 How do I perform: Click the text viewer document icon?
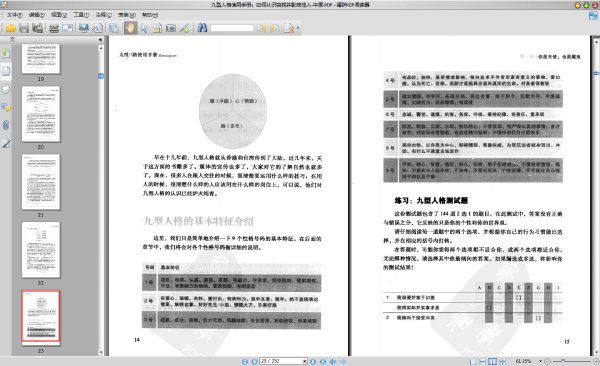coord(157,28)
